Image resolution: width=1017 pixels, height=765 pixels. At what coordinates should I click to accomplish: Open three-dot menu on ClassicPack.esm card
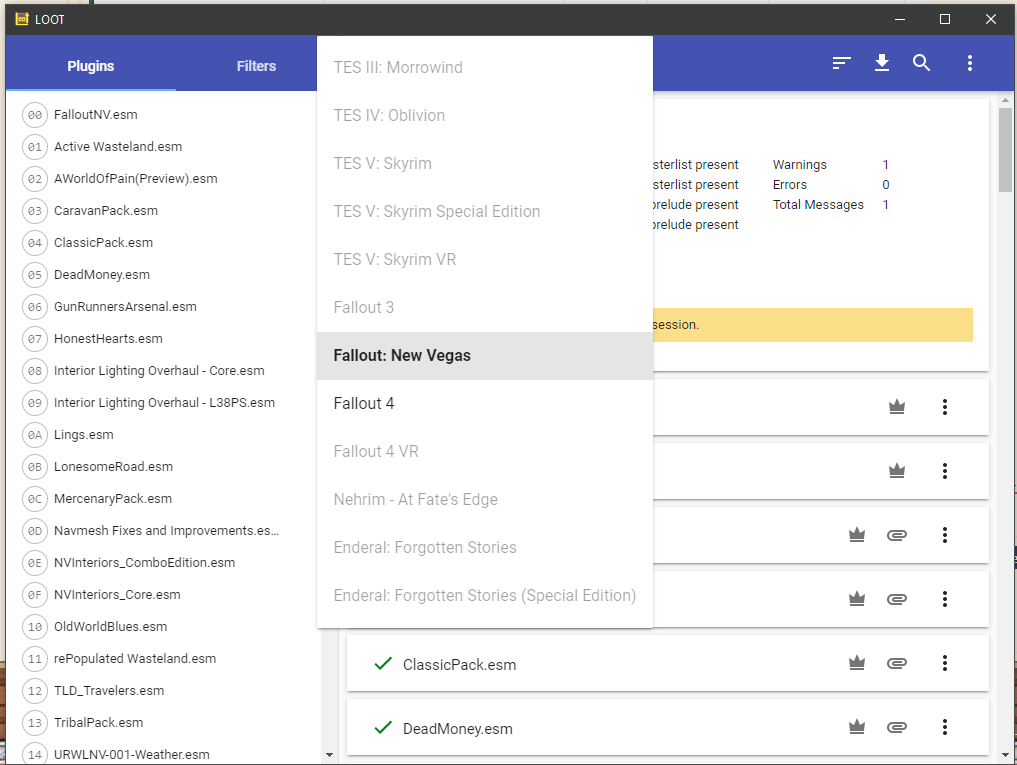coord(944,663)
